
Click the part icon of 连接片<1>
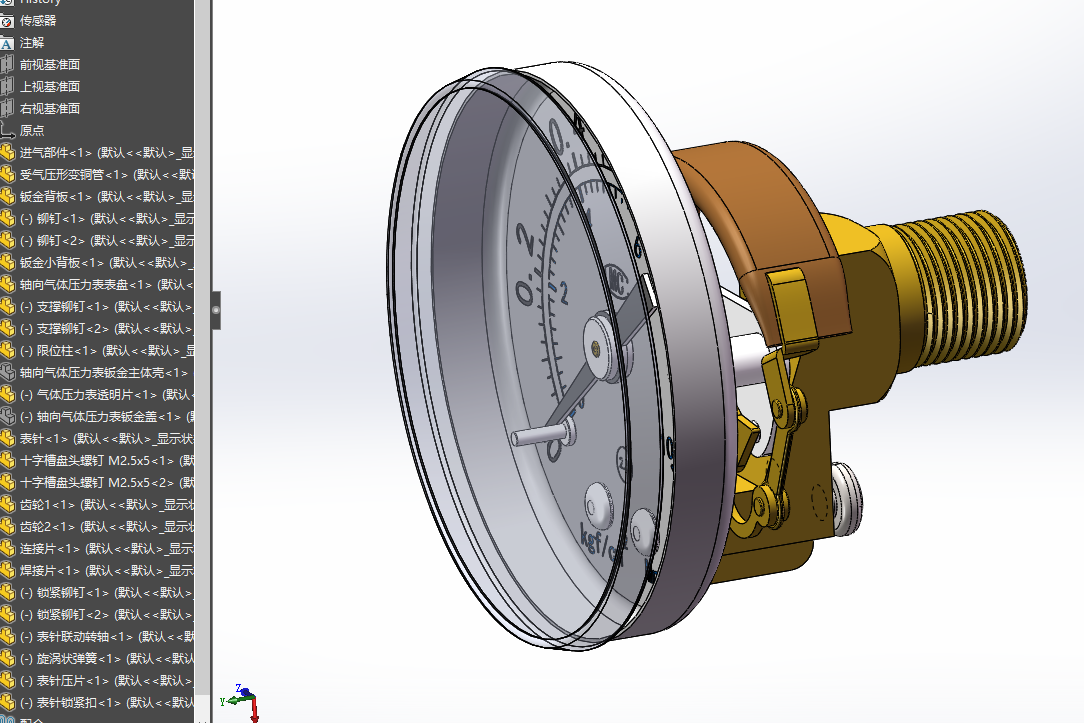coord(7,549)
